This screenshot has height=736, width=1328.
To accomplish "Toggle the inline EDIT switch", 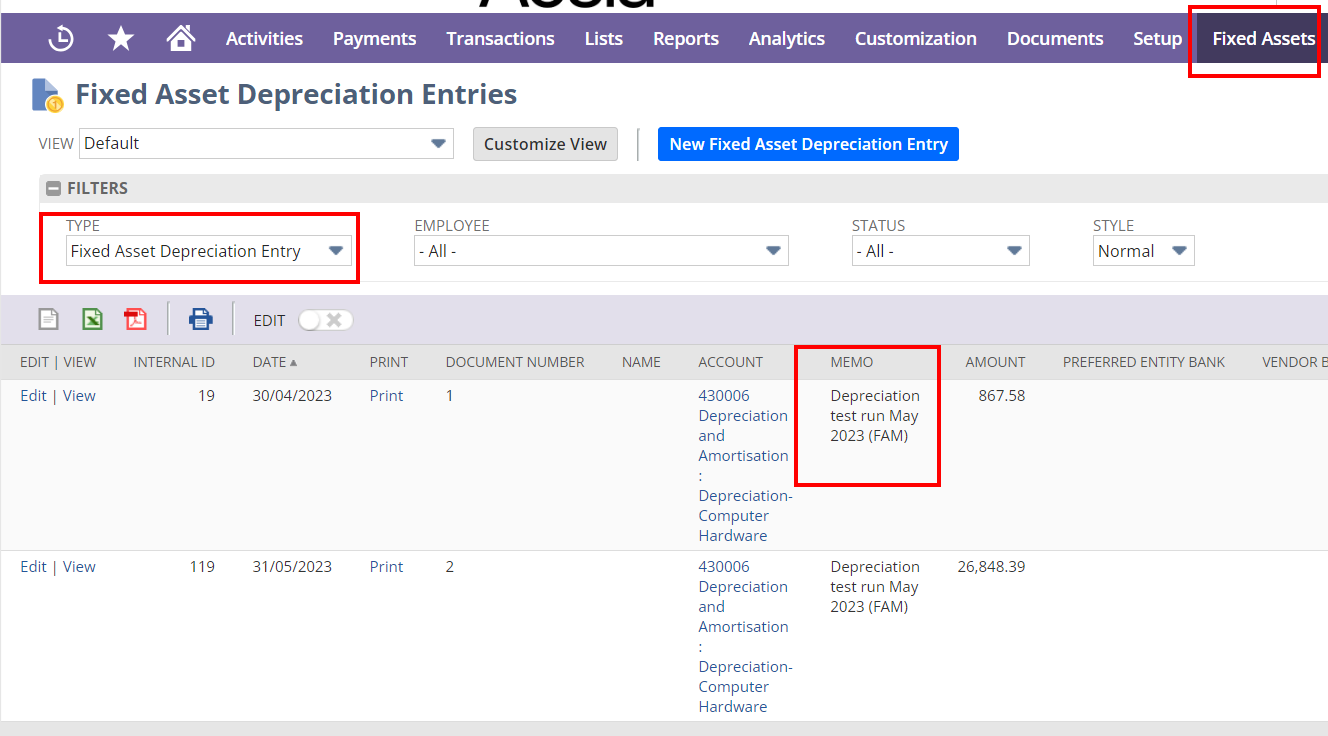I will click(325, 320).
